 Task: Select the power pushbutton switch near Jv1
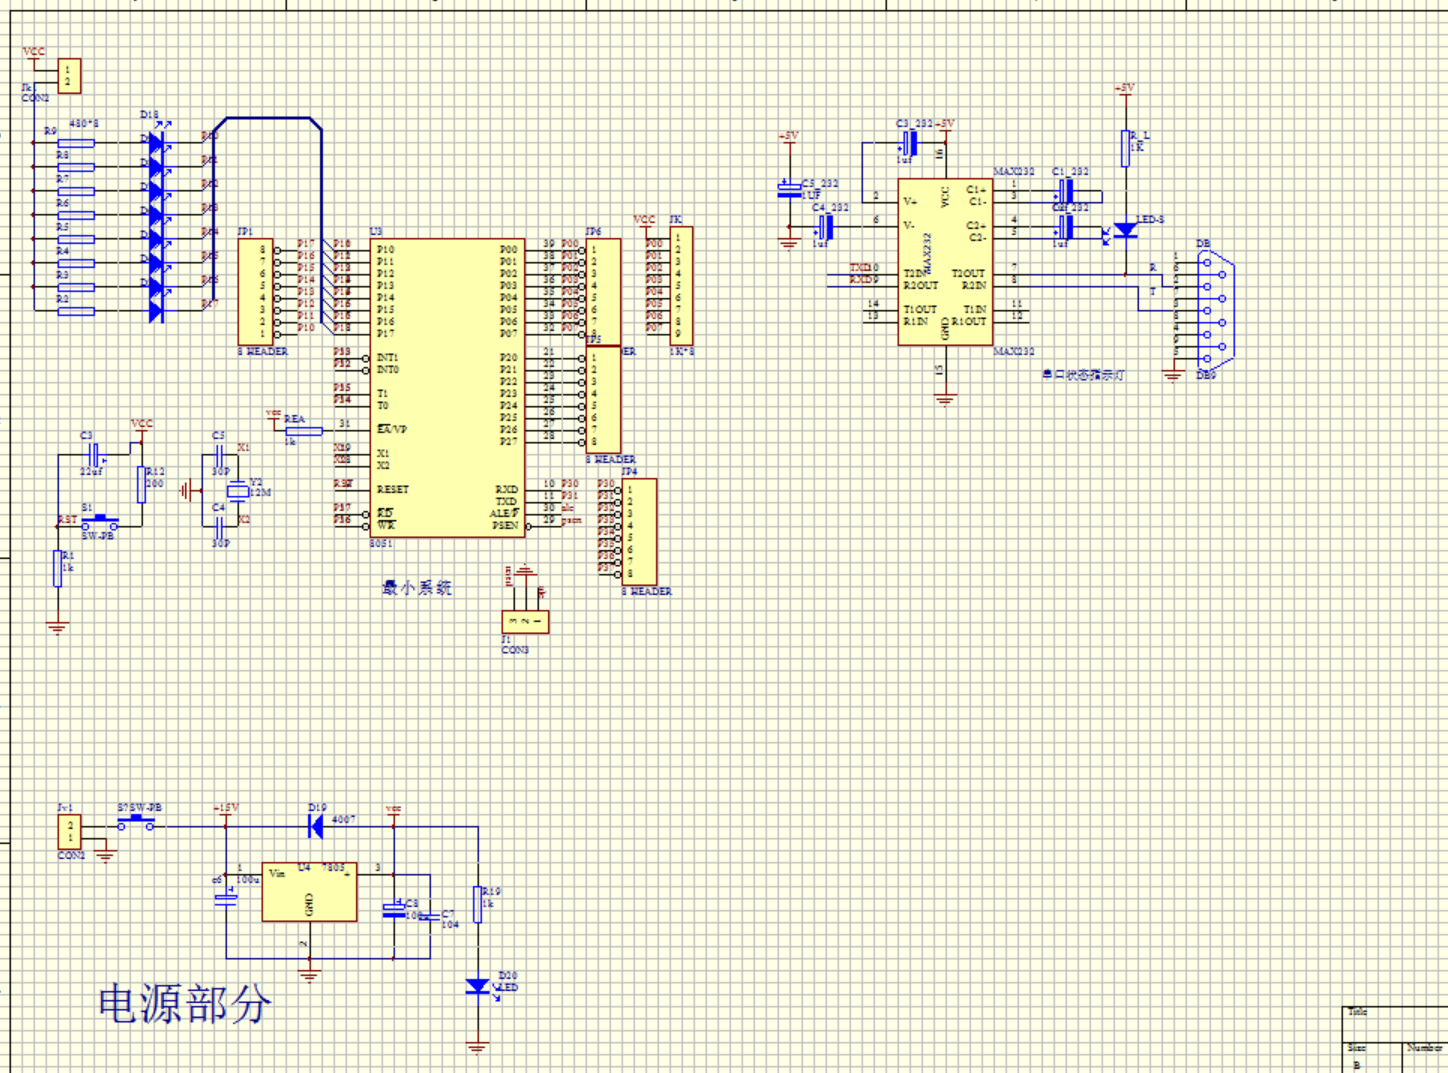click(x=137, y=823)
